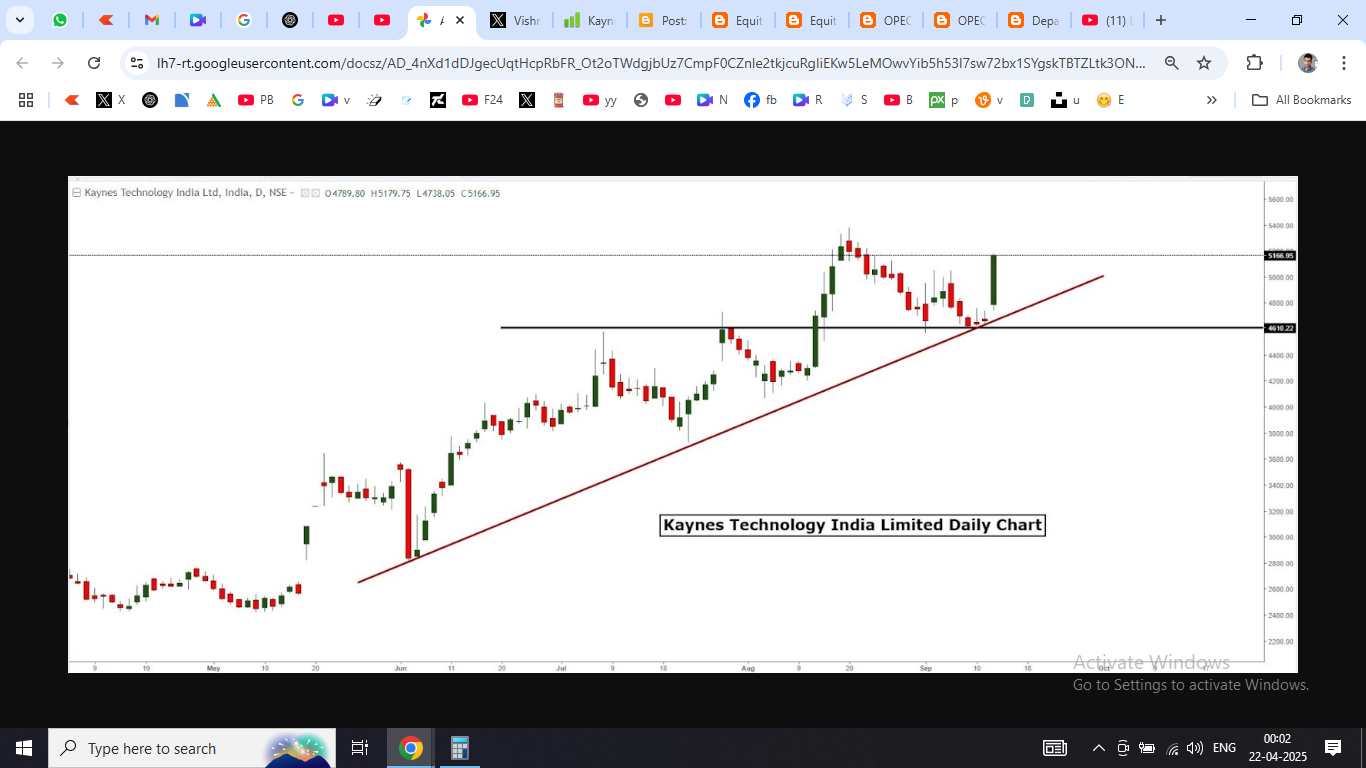Bookmark this page with the star icon
The image size is (1366, 768).
click(1204, 63)
